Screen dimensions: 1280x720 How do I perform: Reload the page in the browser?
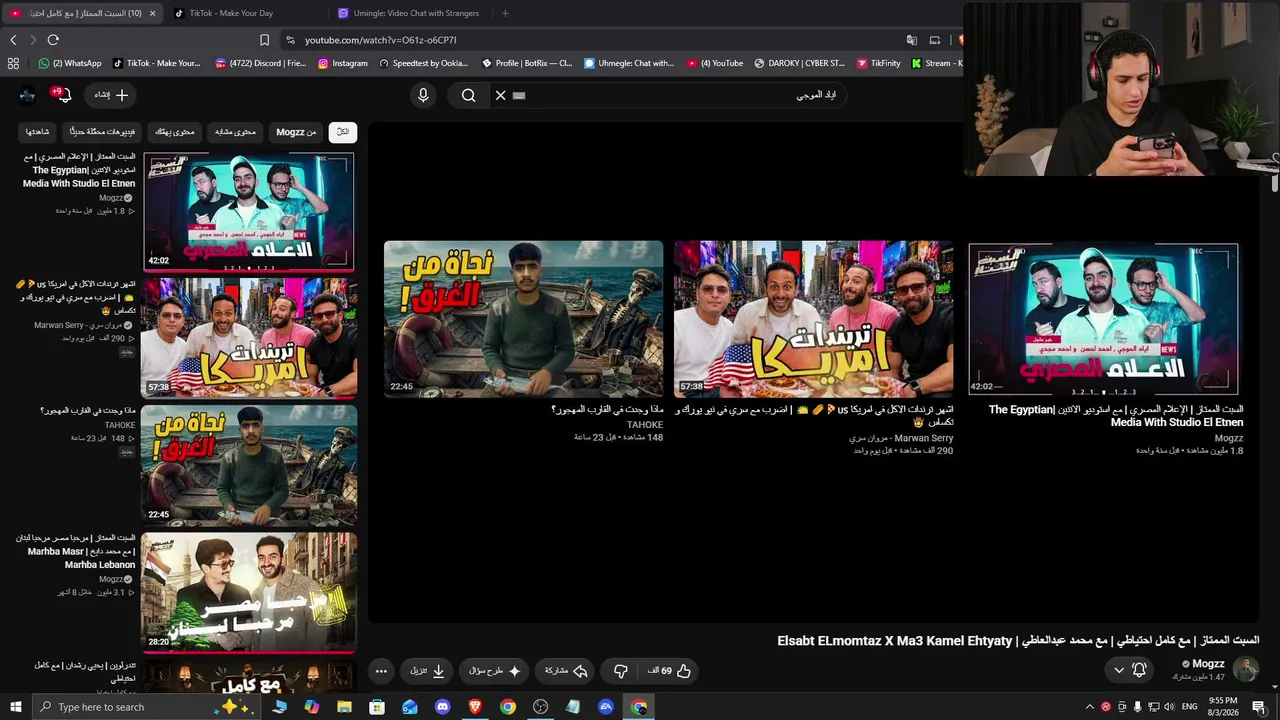(53, 40)
